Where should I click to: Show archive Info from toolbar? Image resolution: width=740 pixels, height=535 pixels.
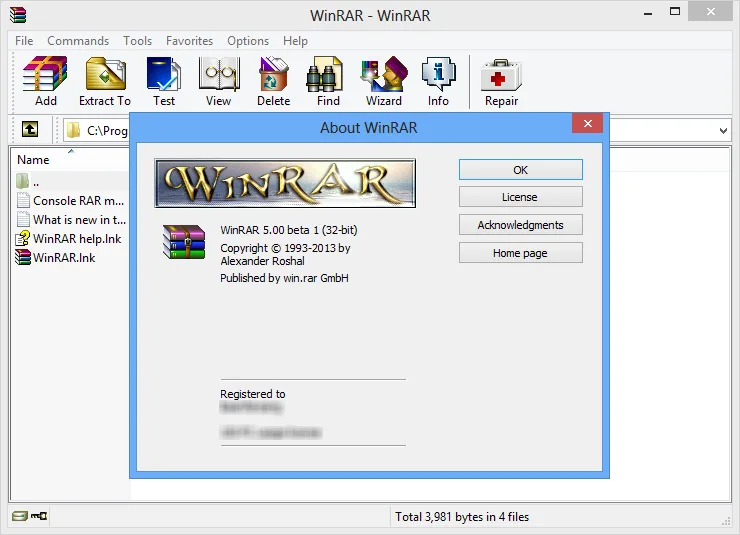point(438,81)
